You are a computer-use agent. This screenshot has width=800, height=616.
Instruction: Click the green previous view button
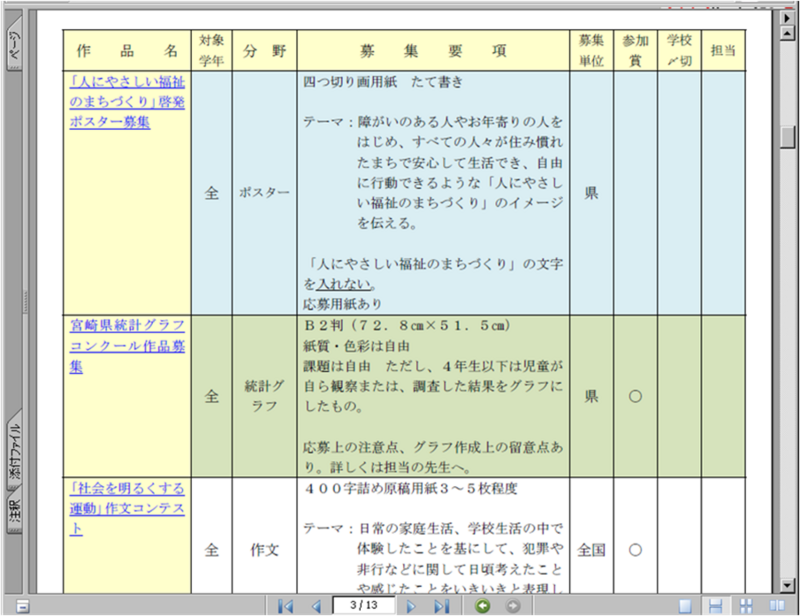pyautogui.click(x=483, y=606)
